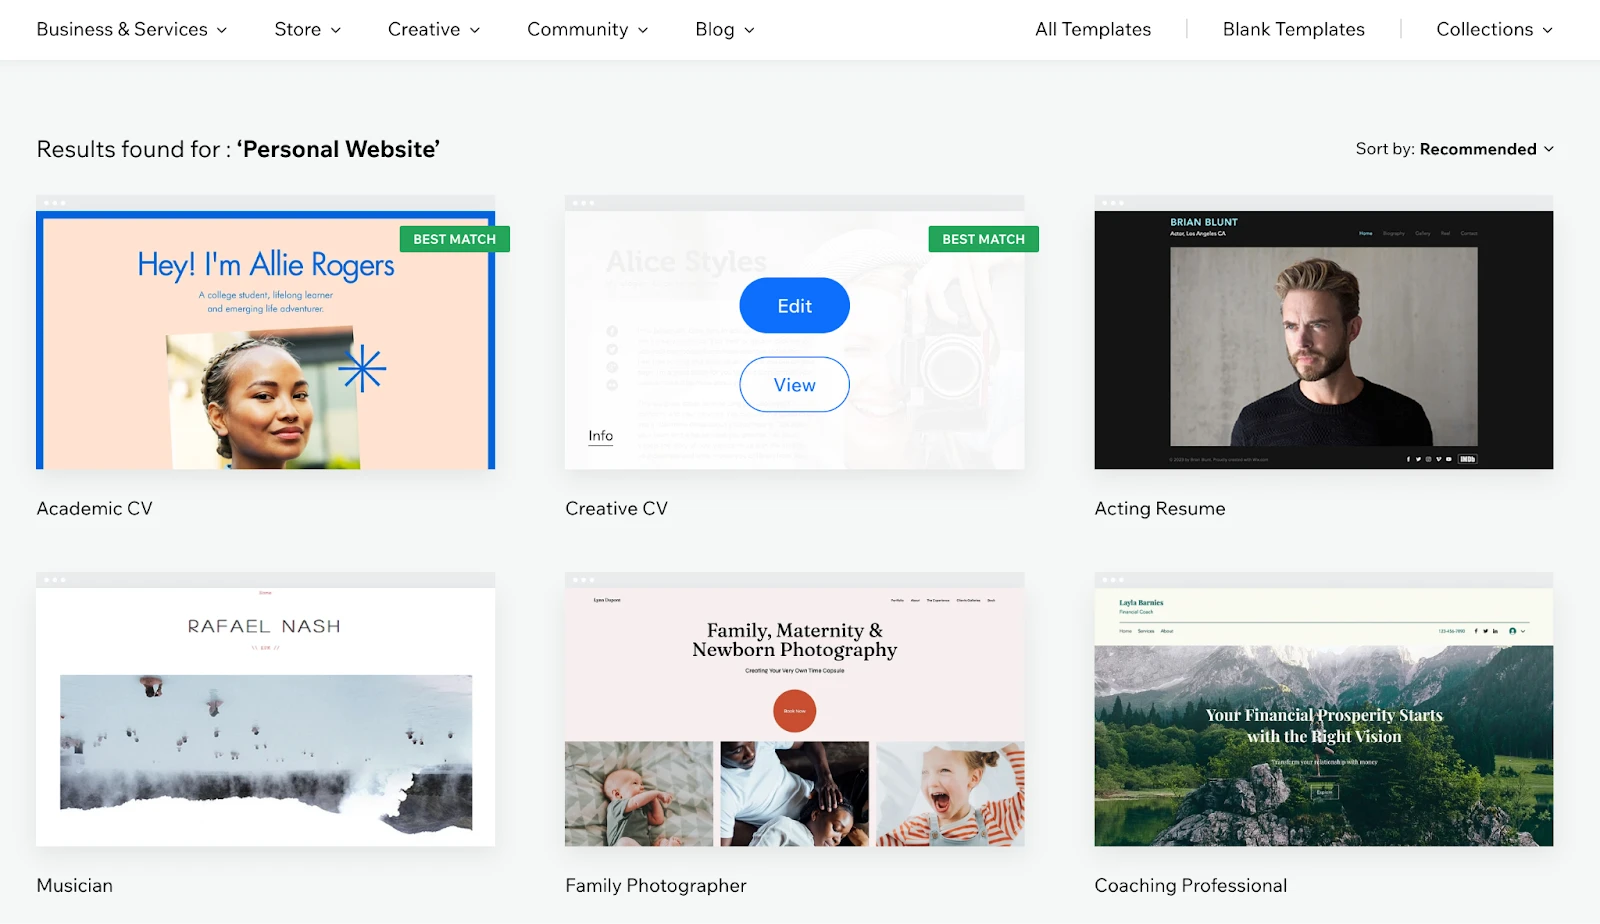Expand the Creative category menu
This screenshot has width=1600, height=924.
coord(433,30)
